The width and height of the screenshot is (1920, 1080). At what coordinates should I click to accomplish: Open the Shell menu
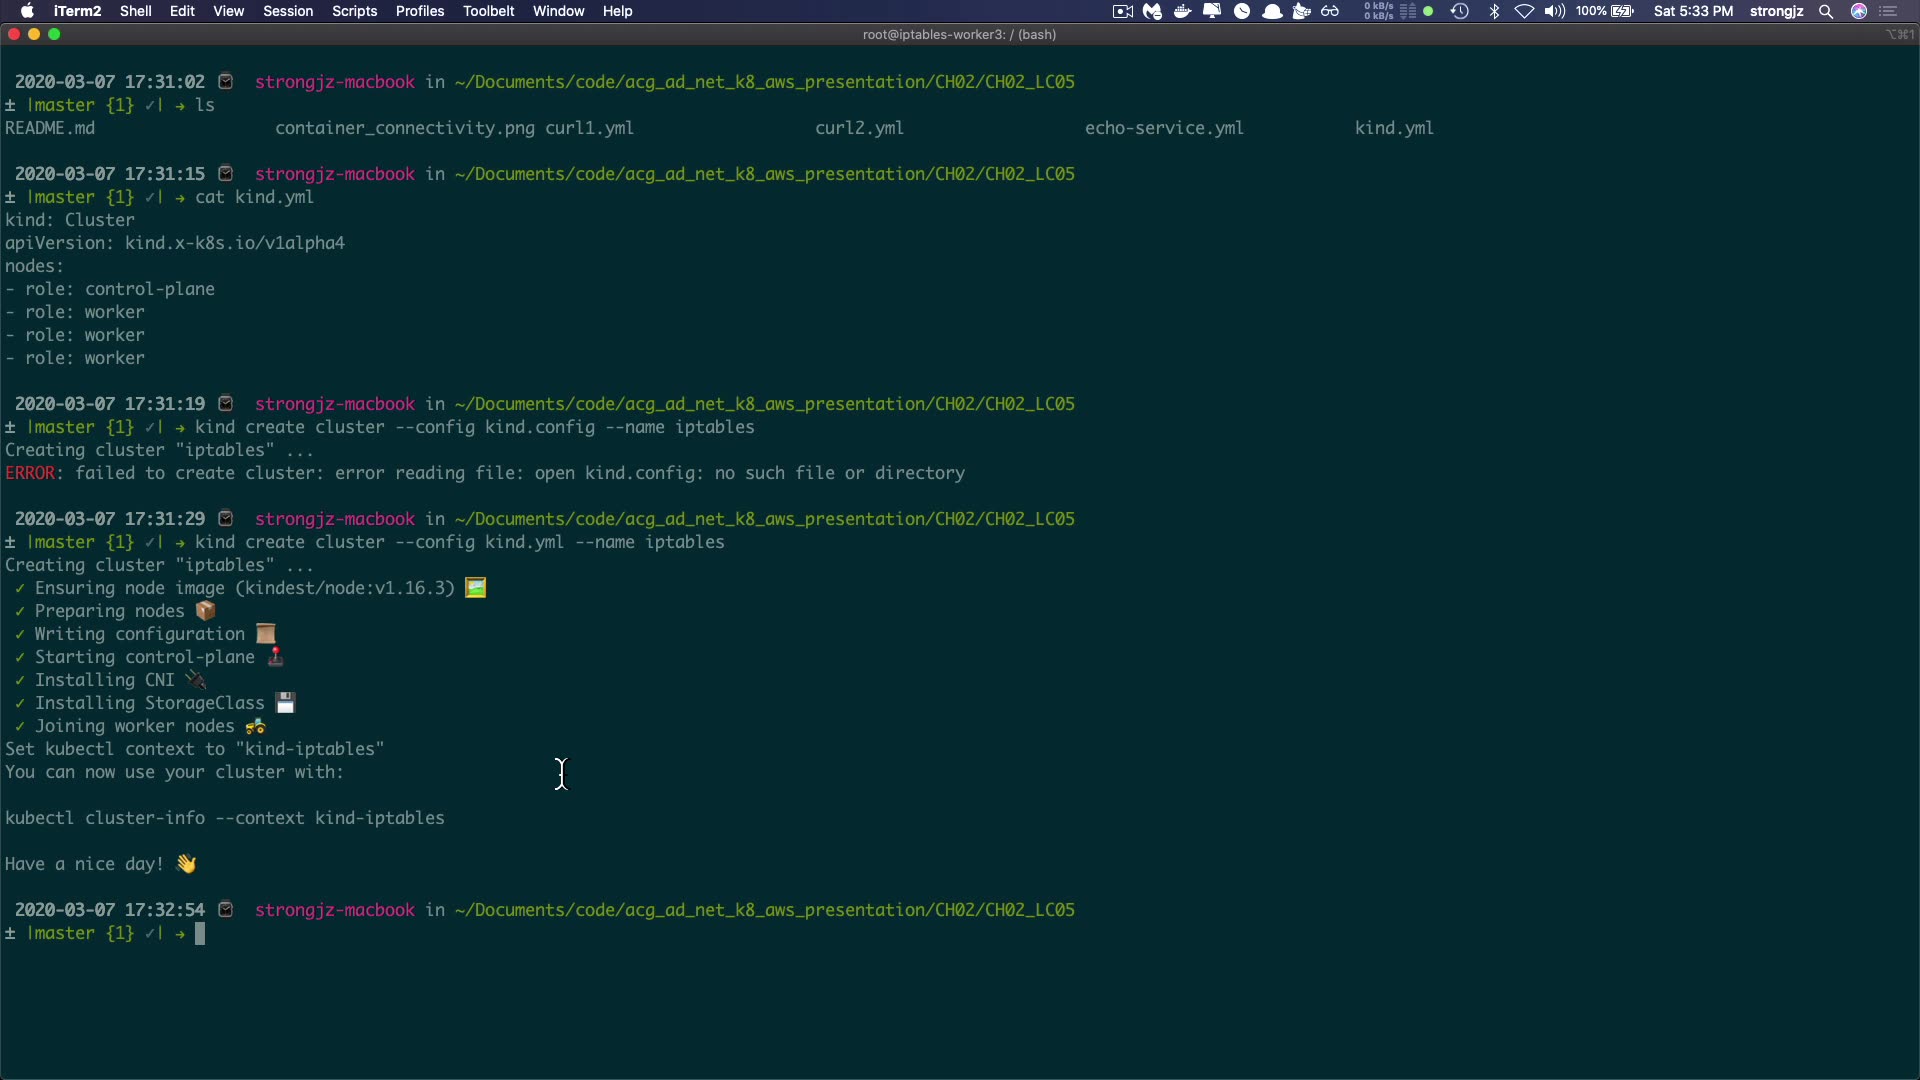pos(135,11)
